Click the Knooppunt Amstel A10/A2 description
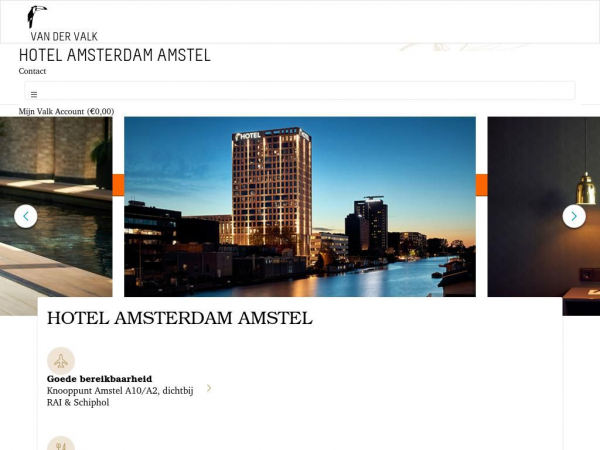The height and width of the screenshot is (450, 600). [x=119, y=396]
